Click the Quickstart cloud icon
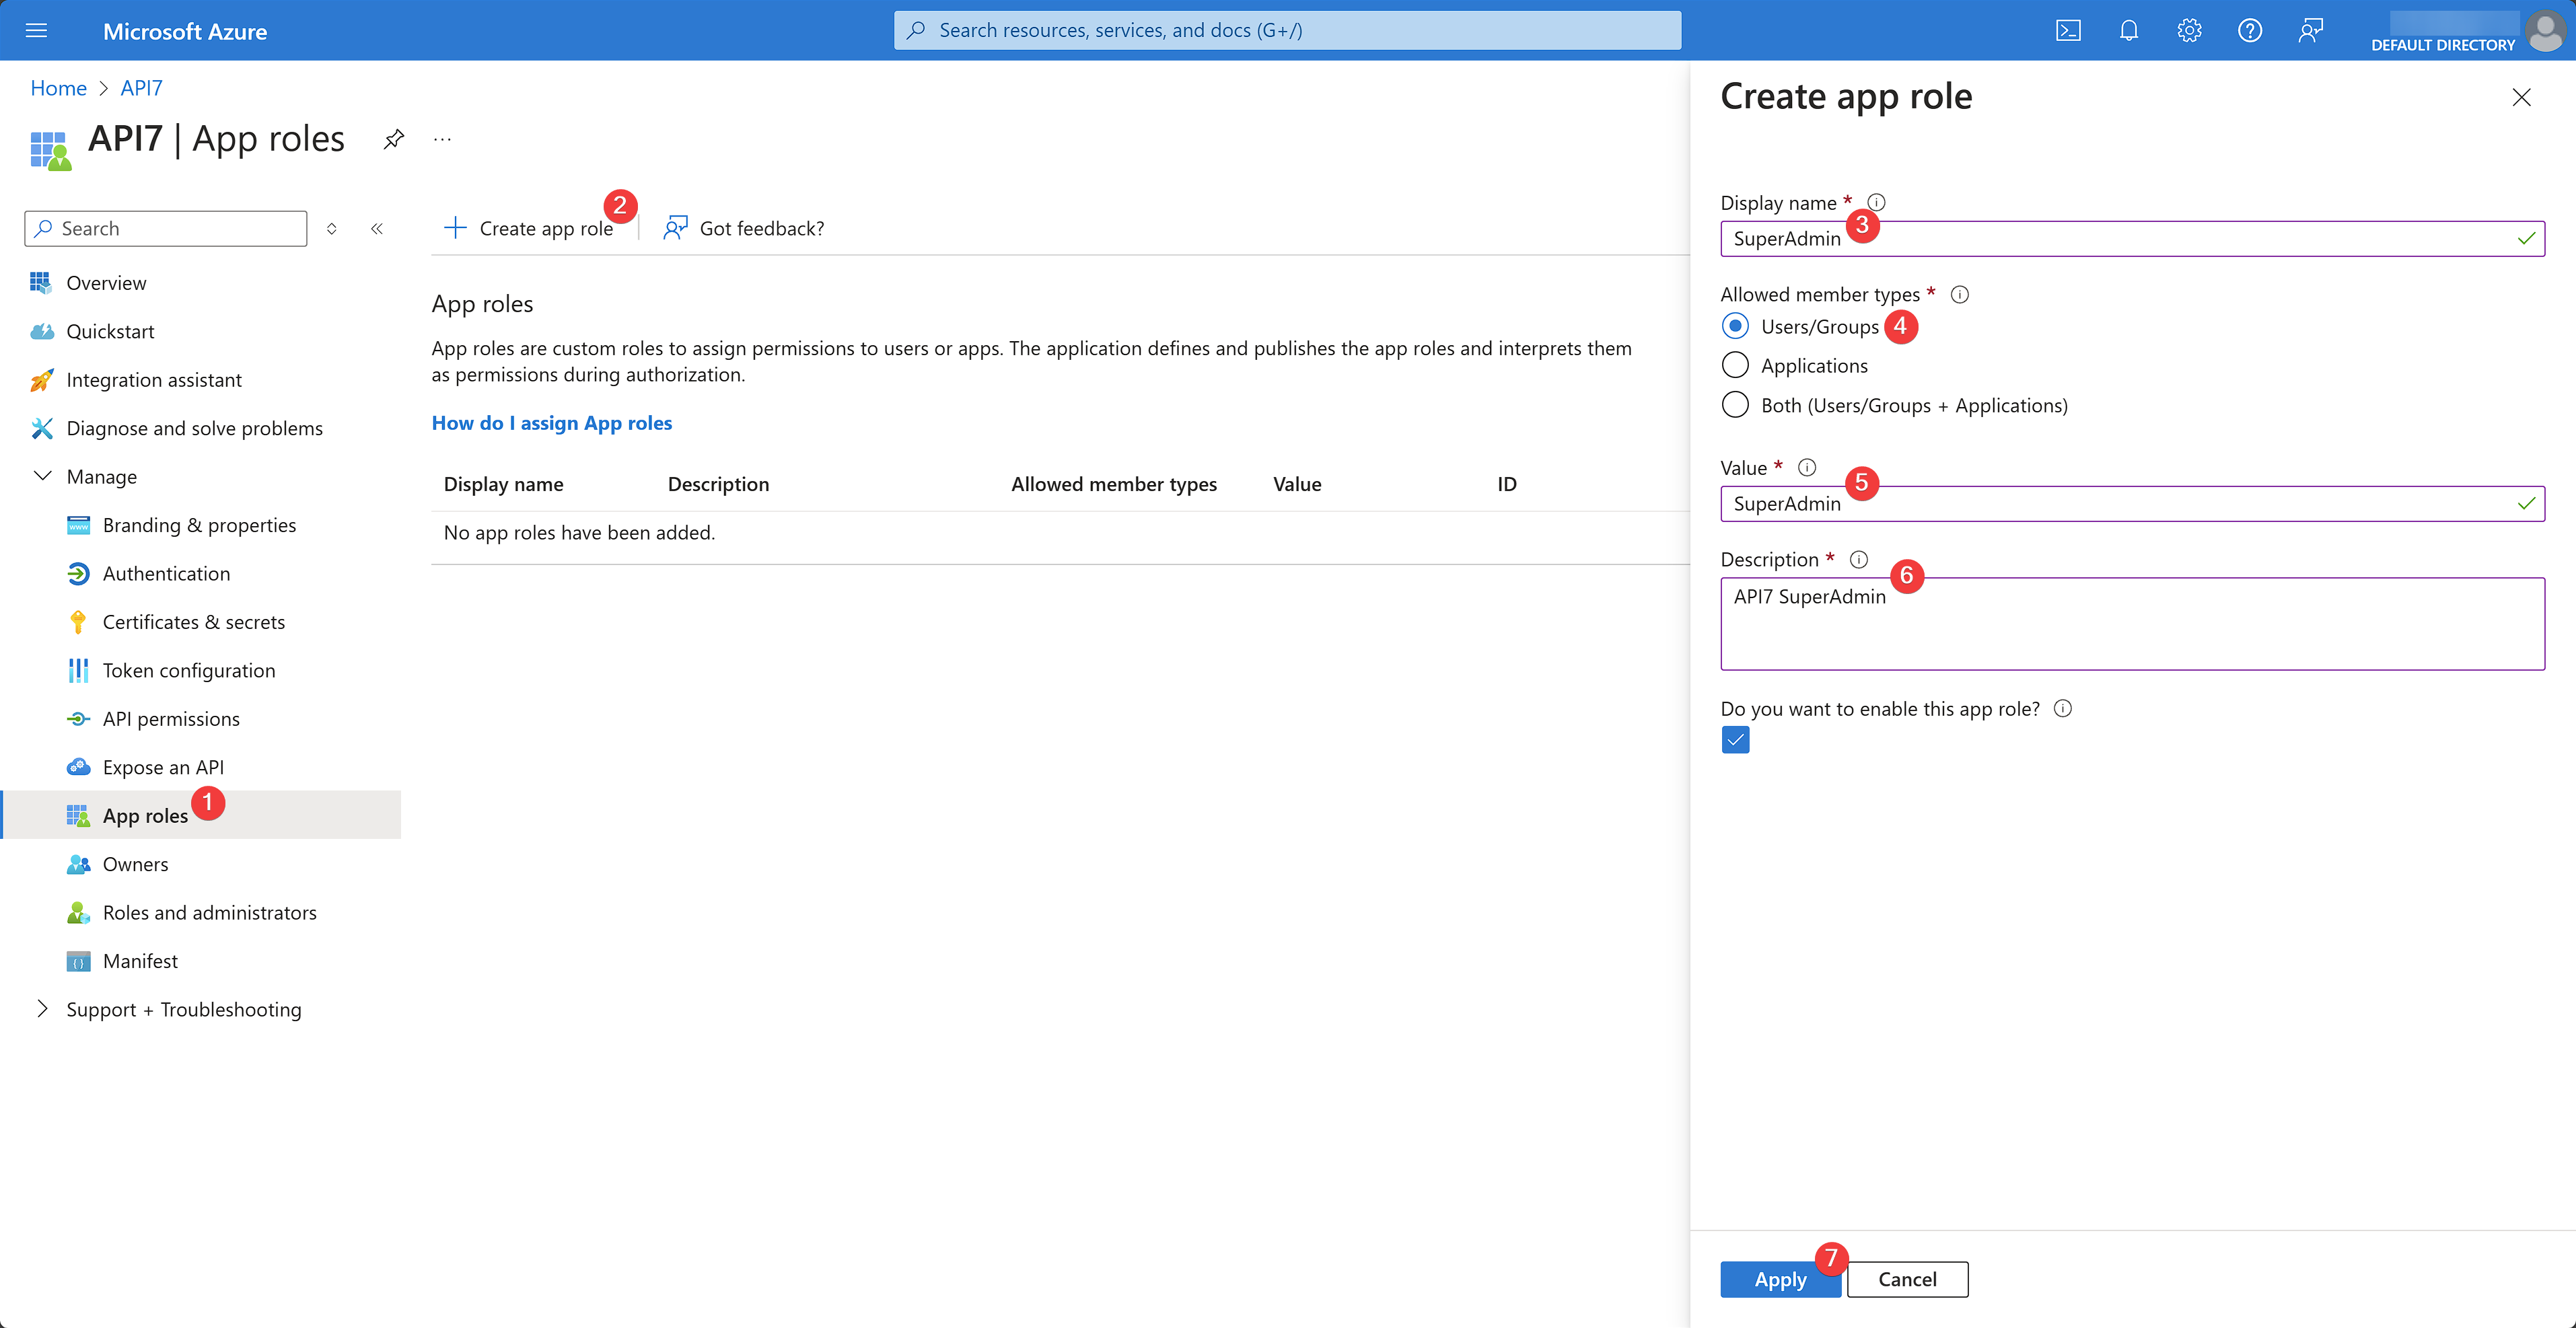Screen dimensions: 2576x1328 (x=41, y=331)
